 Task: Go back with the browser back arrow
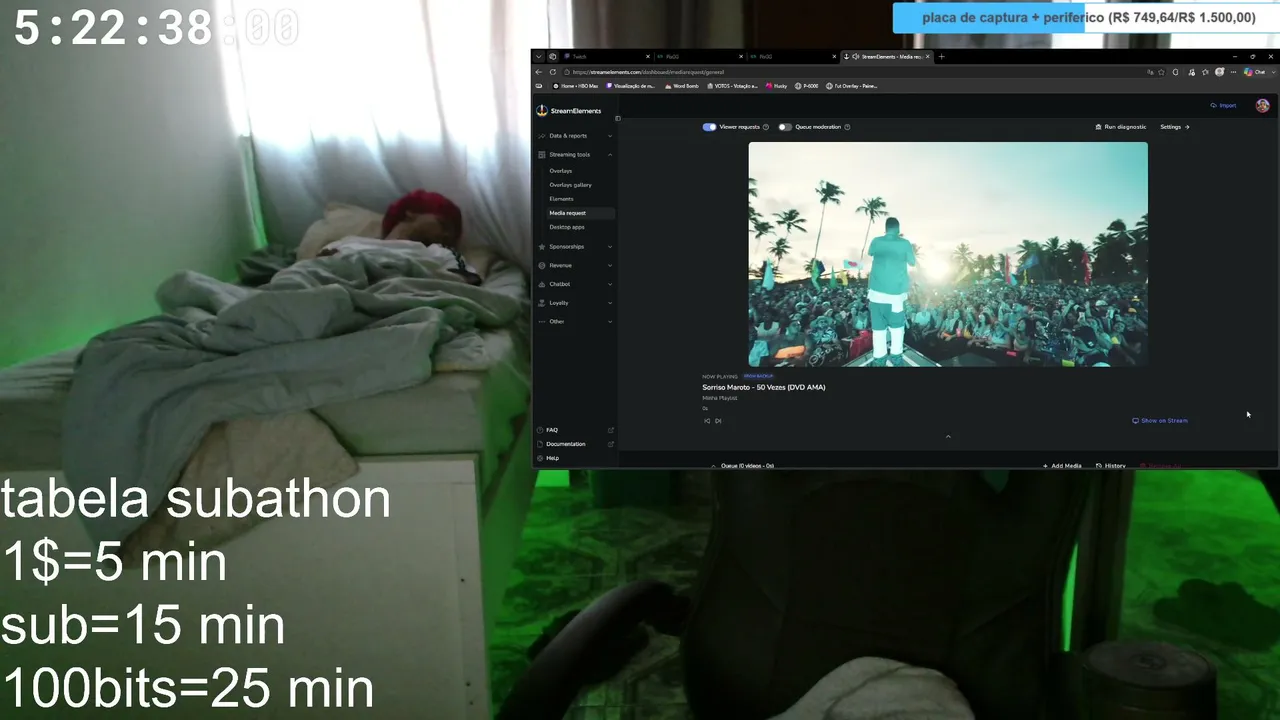[539, 72]
